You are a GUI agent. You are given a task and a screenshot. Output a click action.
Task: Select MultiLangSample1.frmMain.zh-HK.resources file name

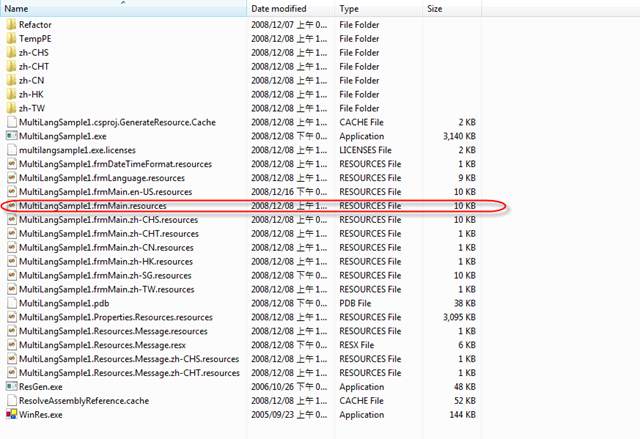(106, 262)
